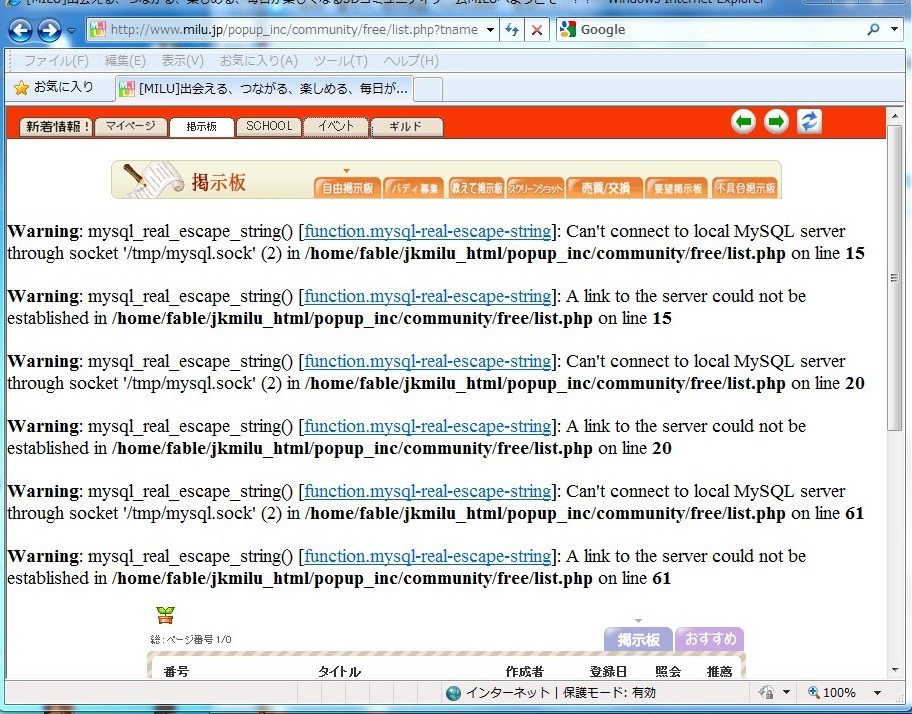
Task: Click the potted plant icon above table
Action: pyautogui.click(x=165, y=614)
